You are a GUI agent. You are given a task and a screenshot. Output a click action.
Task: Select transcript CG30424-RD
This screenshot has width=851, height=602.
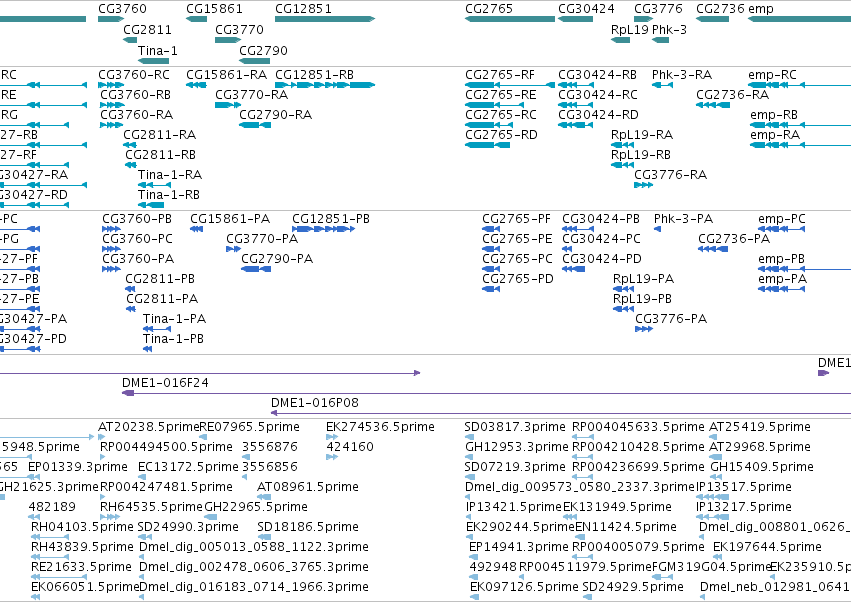598,115
